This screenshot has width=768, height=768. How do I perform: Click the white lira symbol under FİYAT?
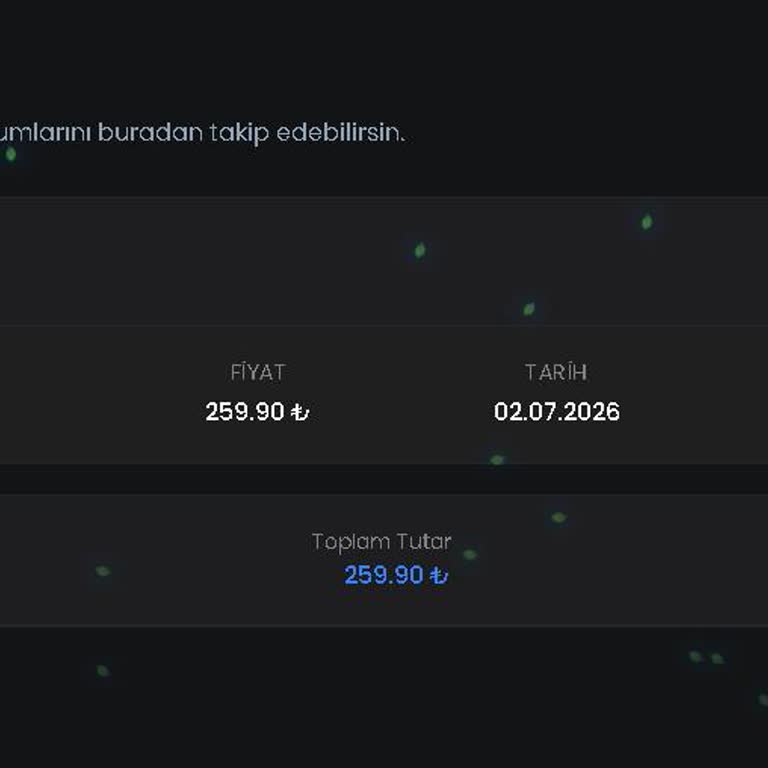click(x=300, y=412)
